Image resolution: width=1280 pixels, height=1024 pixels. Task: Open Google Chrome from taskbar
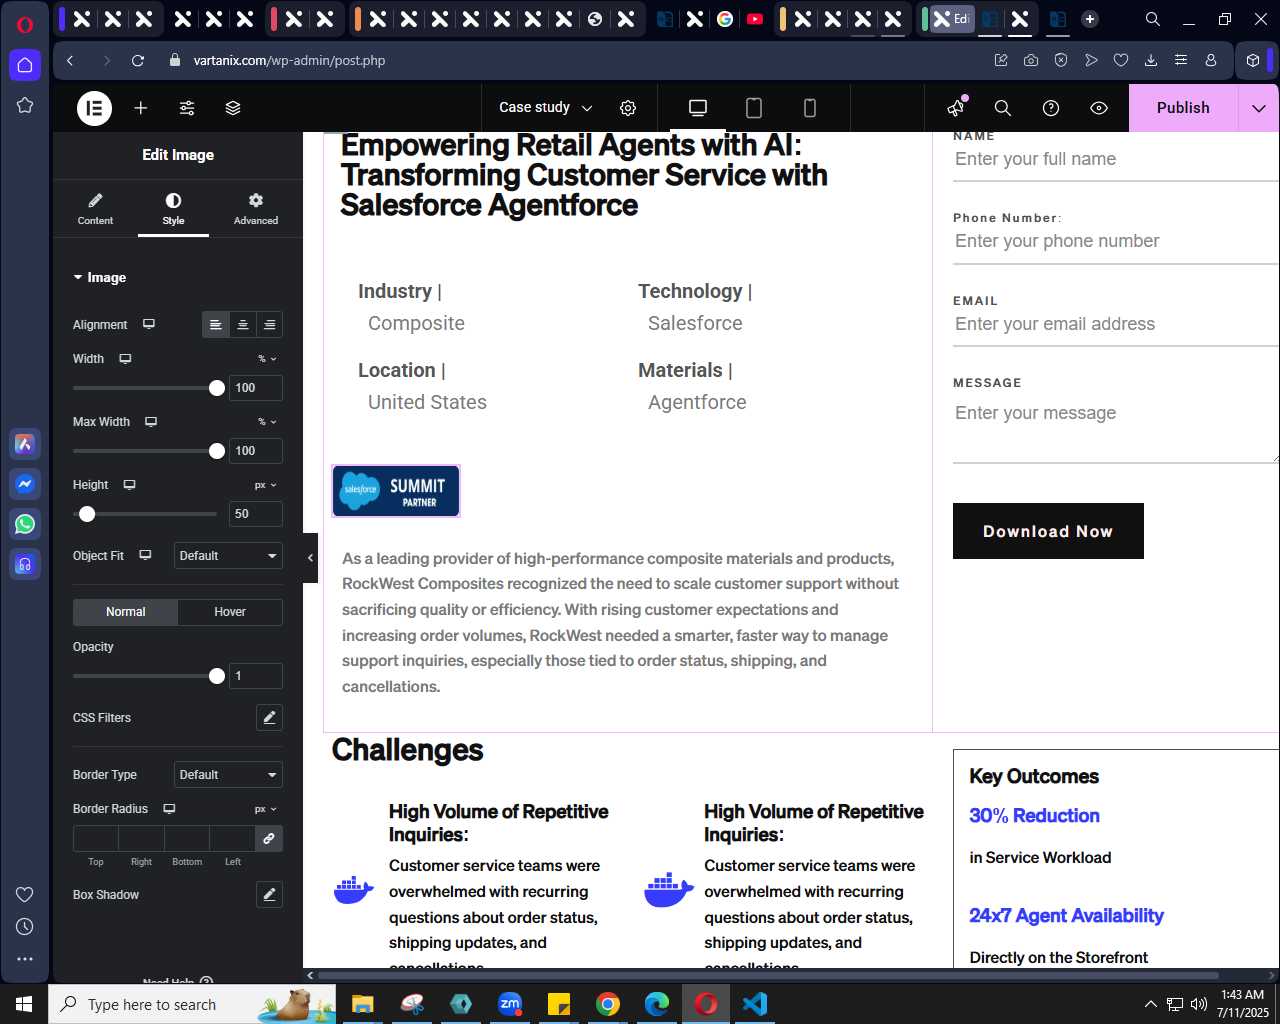(608, 1004)
